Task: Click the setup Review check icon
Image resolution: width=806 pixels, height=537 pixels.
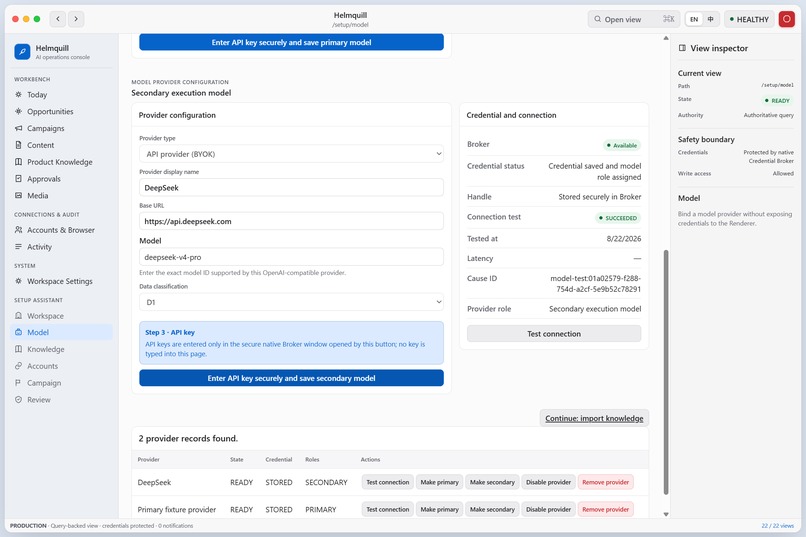Action: 19,400
